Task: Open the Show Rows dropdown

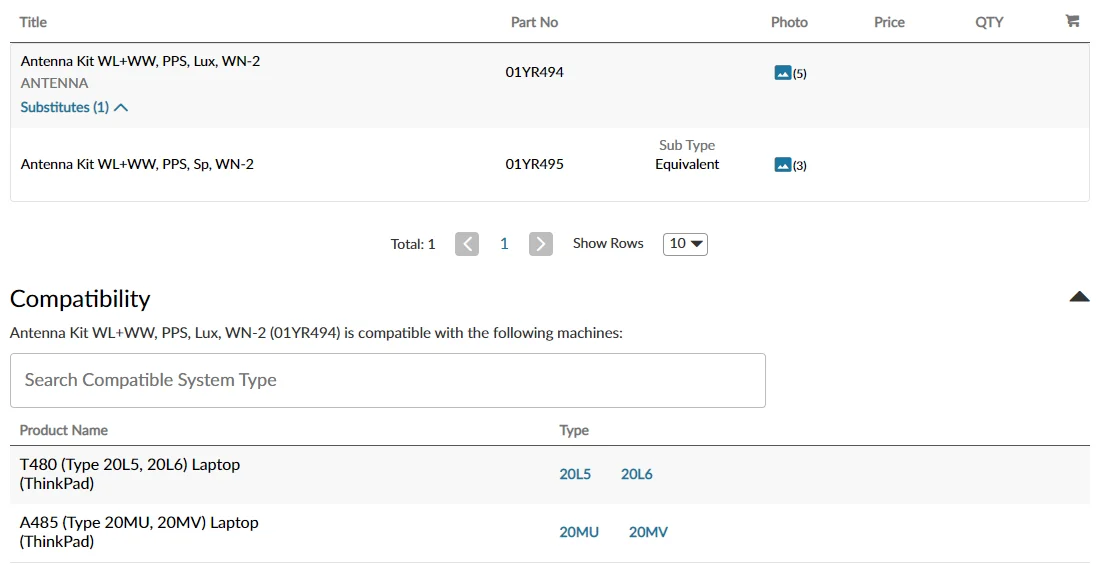Action: pos(685,244)
